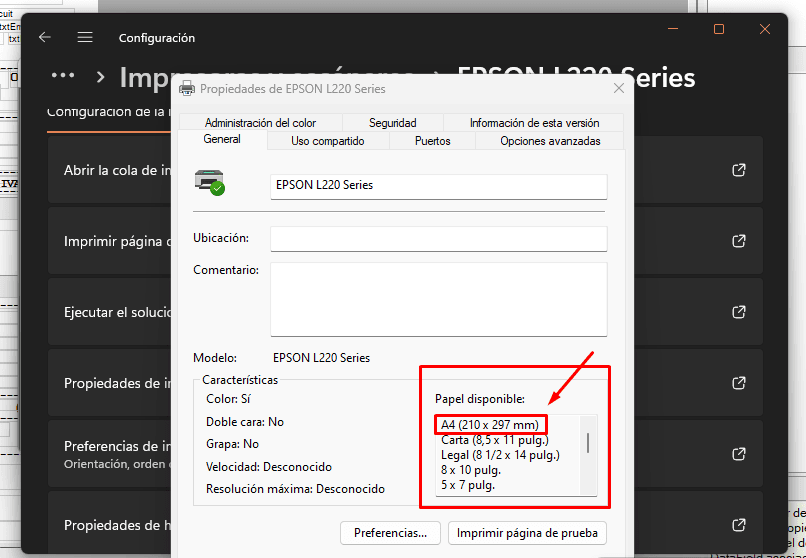Switch to the Uso compartido tab
Screen dimensions: 806x558
pos(327,141)
